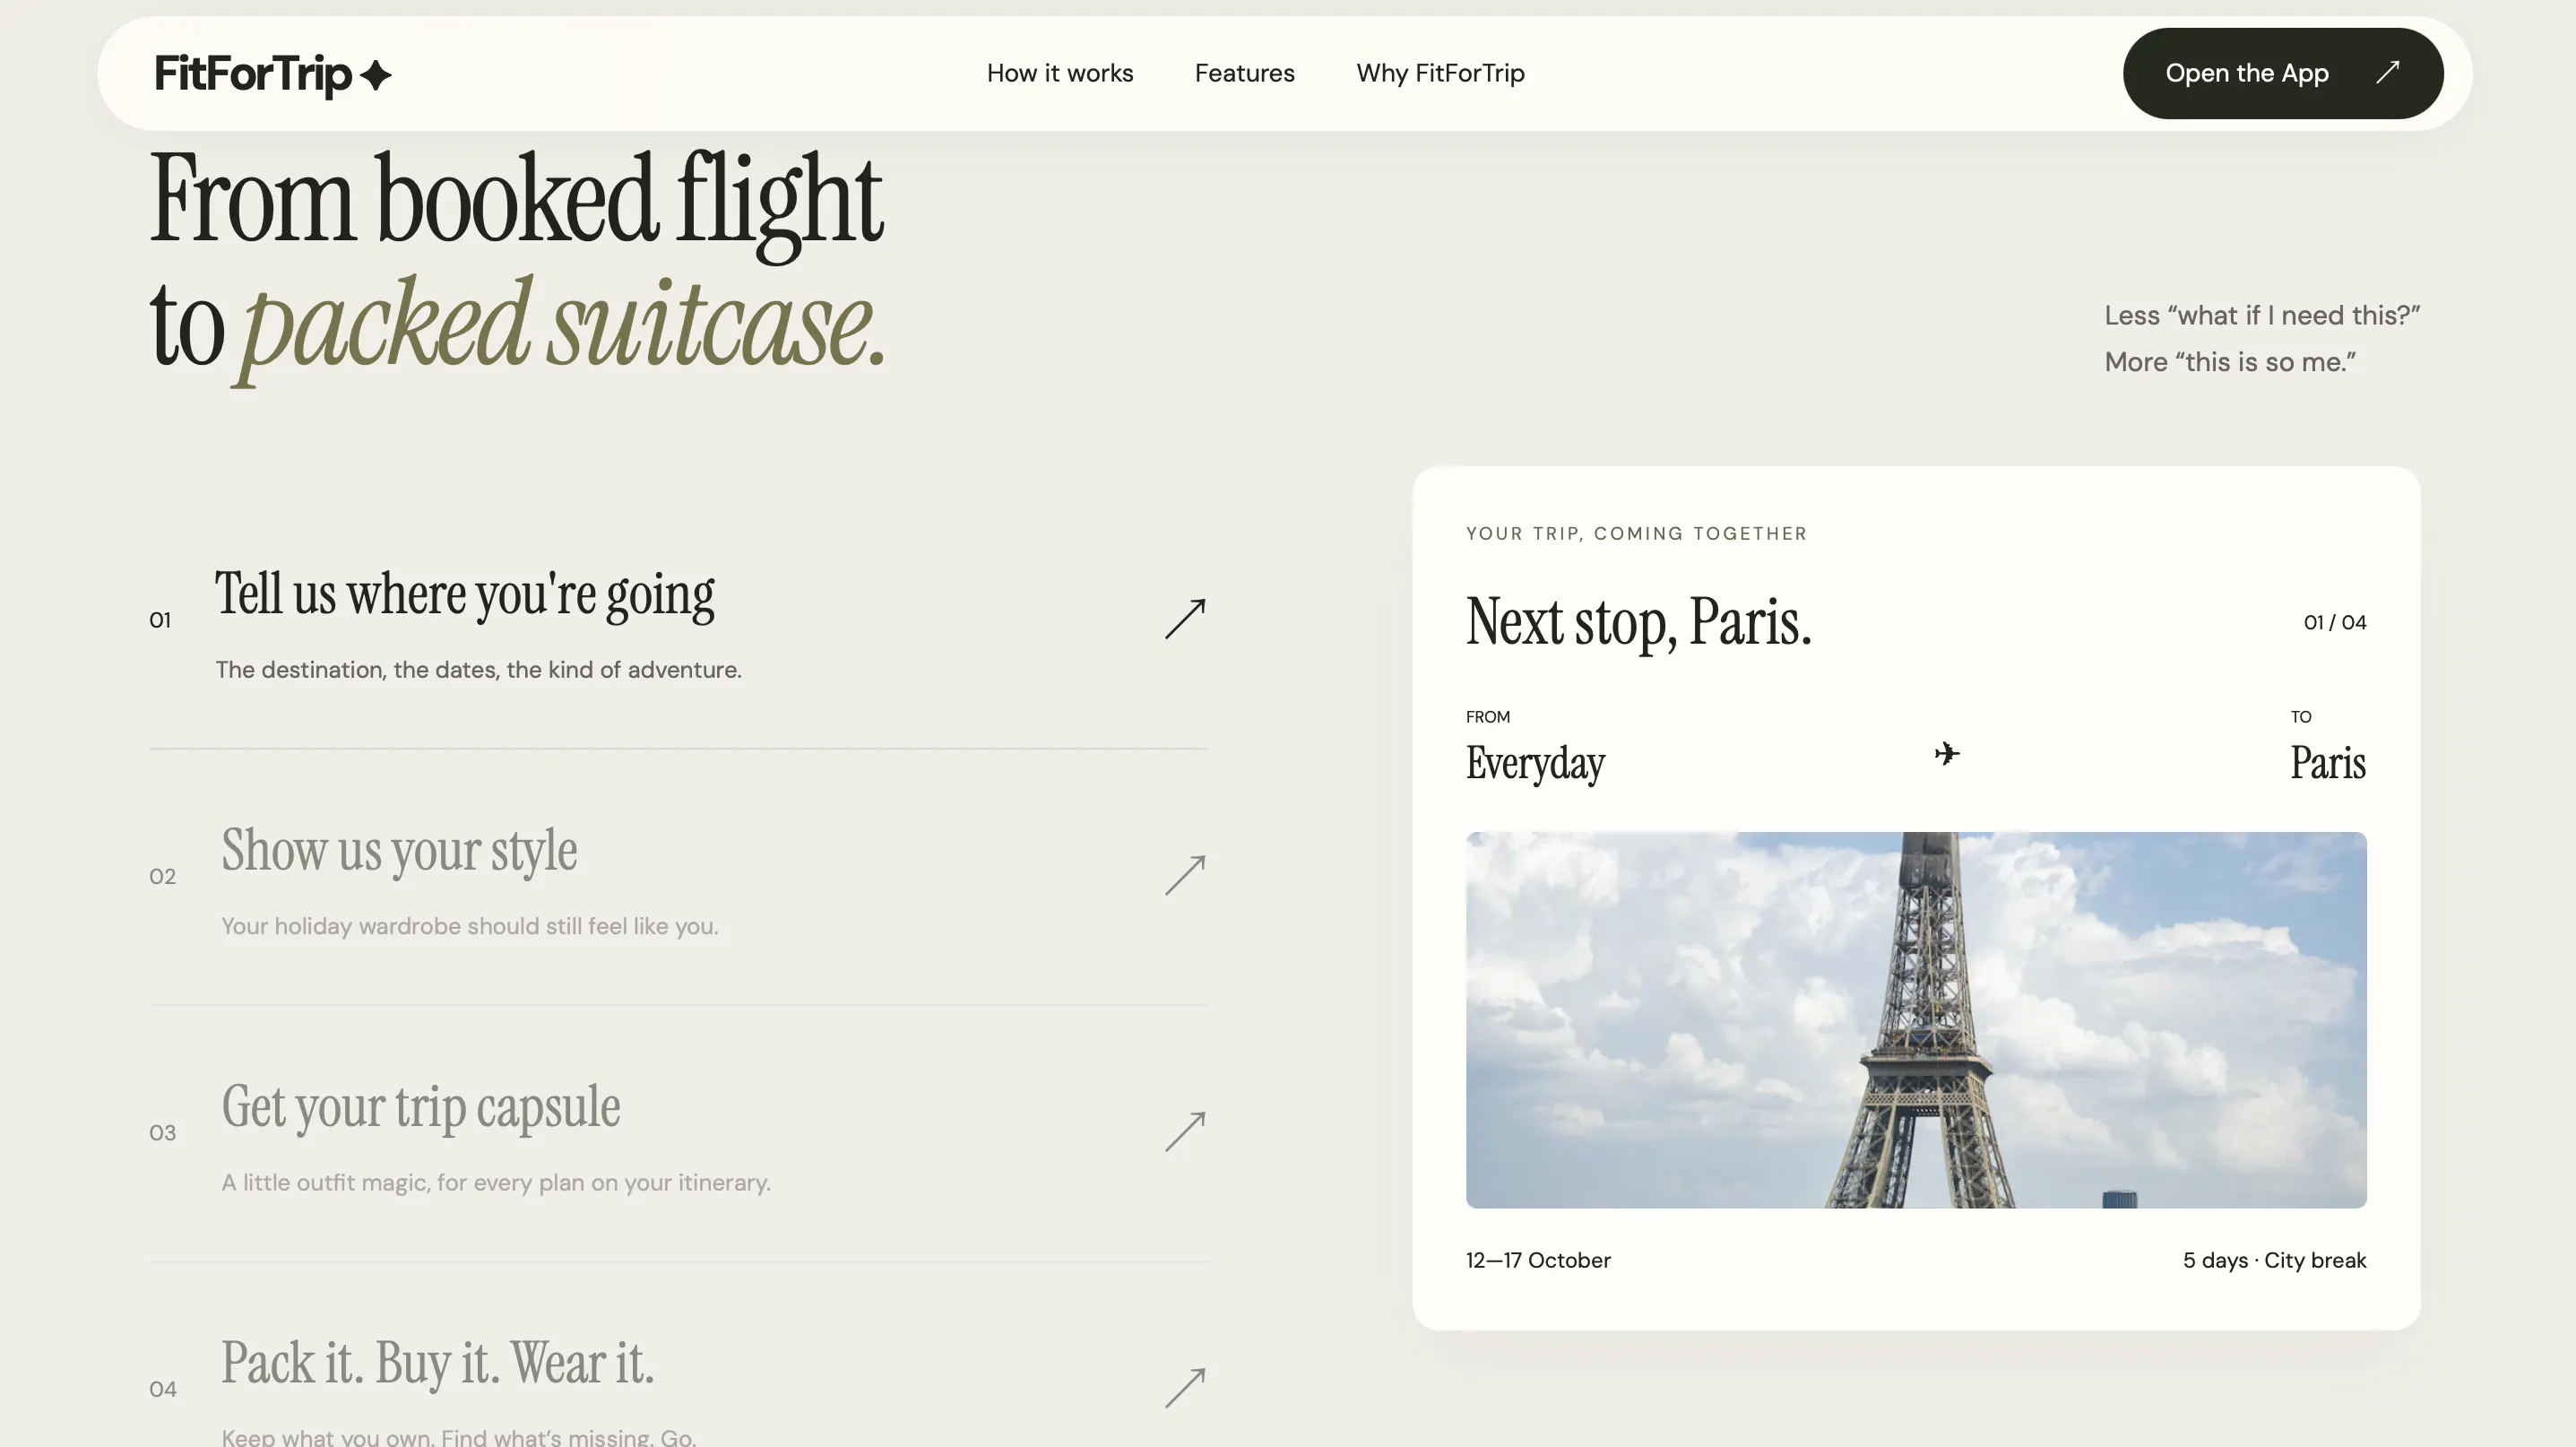
Task: Click the arrow icon inside Open the App
Action: click(x=2388, y=72)
